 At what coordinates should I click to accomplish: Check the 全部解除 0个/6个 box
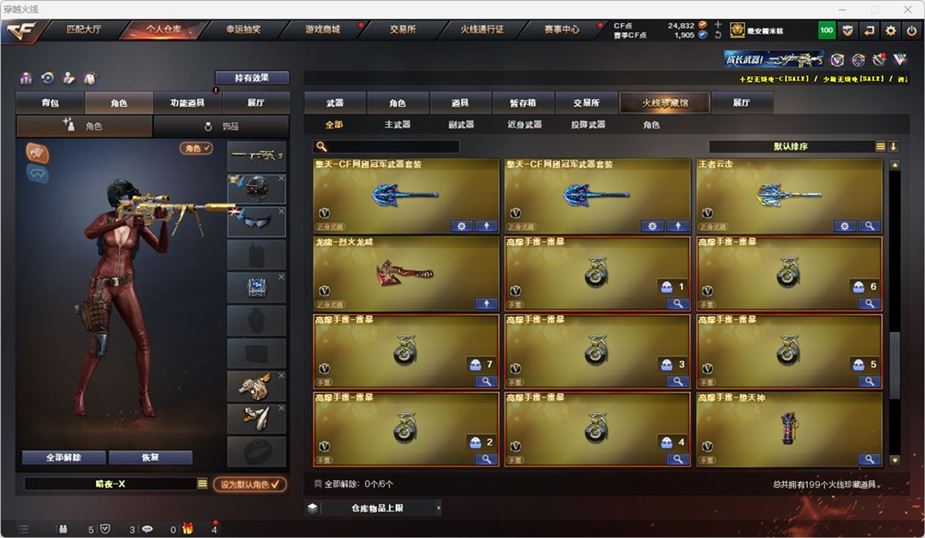[318, 484]
